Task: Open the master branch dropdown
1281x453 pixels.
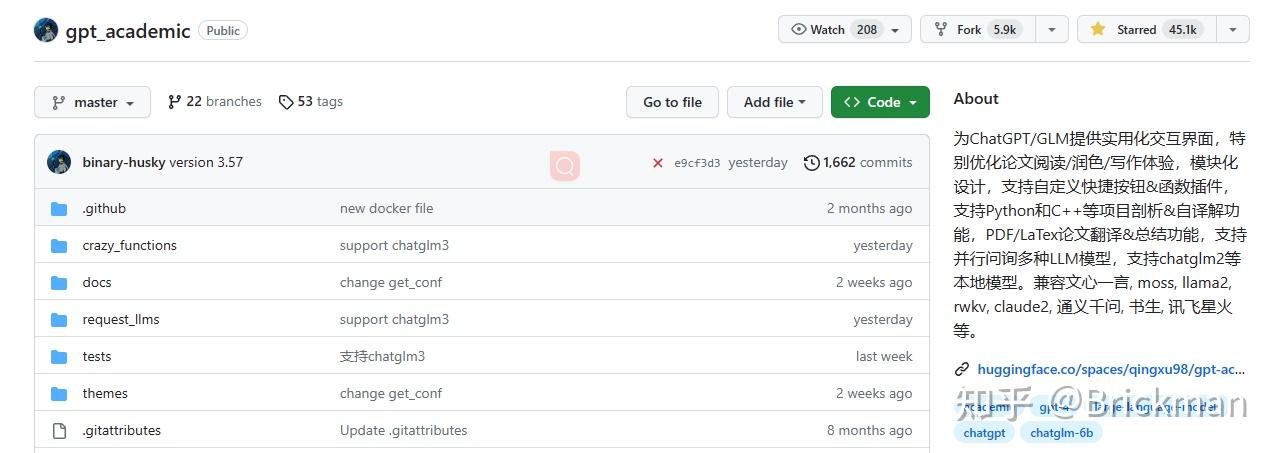Action: click(92, 102)
